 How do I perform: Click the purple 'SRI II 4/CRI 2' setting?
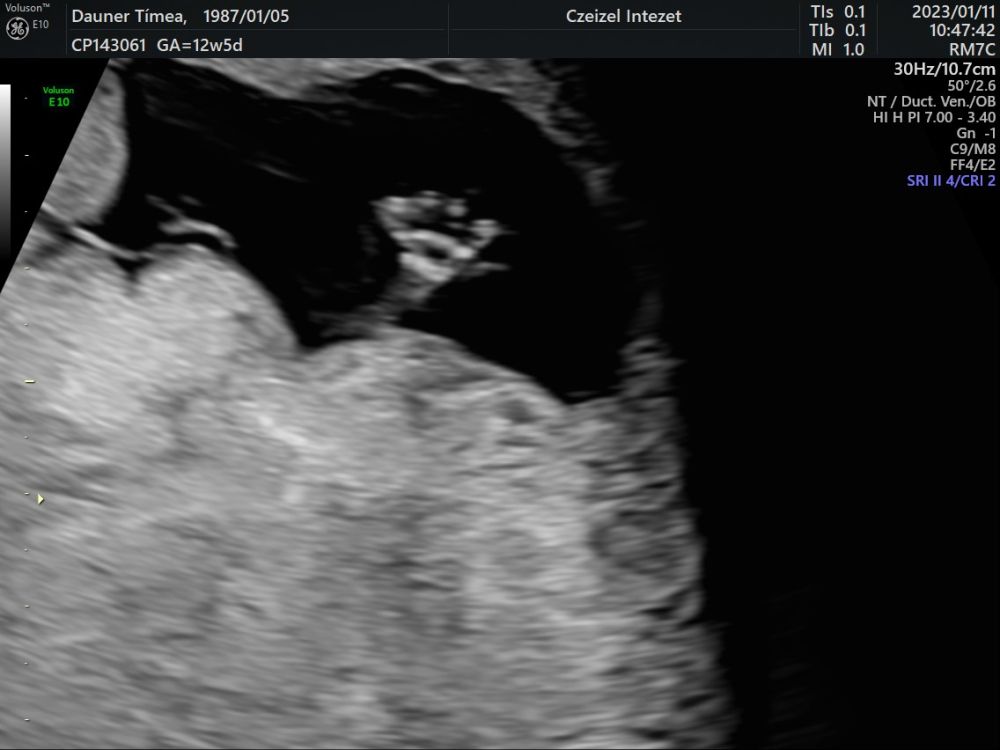click(951, 180)
